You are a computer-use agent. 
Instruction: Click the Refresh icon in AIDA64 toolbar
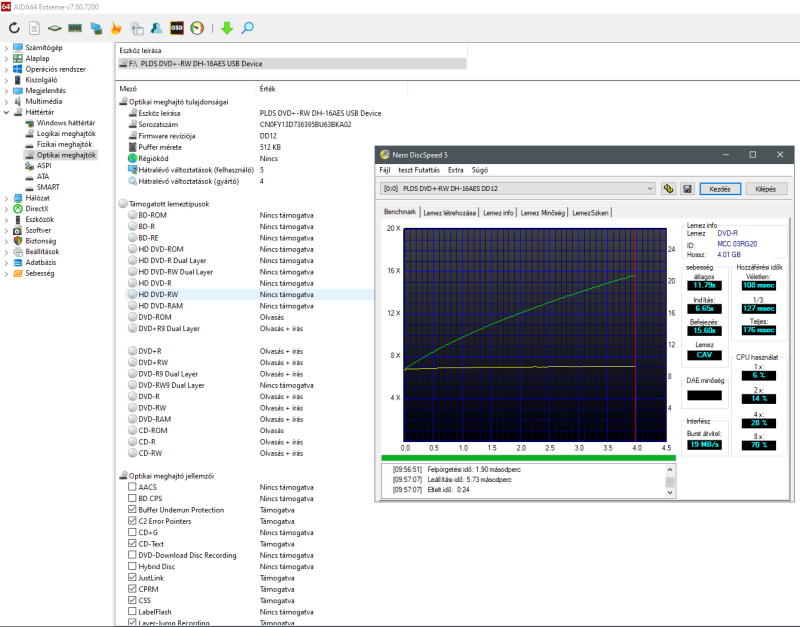[x=14, y=28]
